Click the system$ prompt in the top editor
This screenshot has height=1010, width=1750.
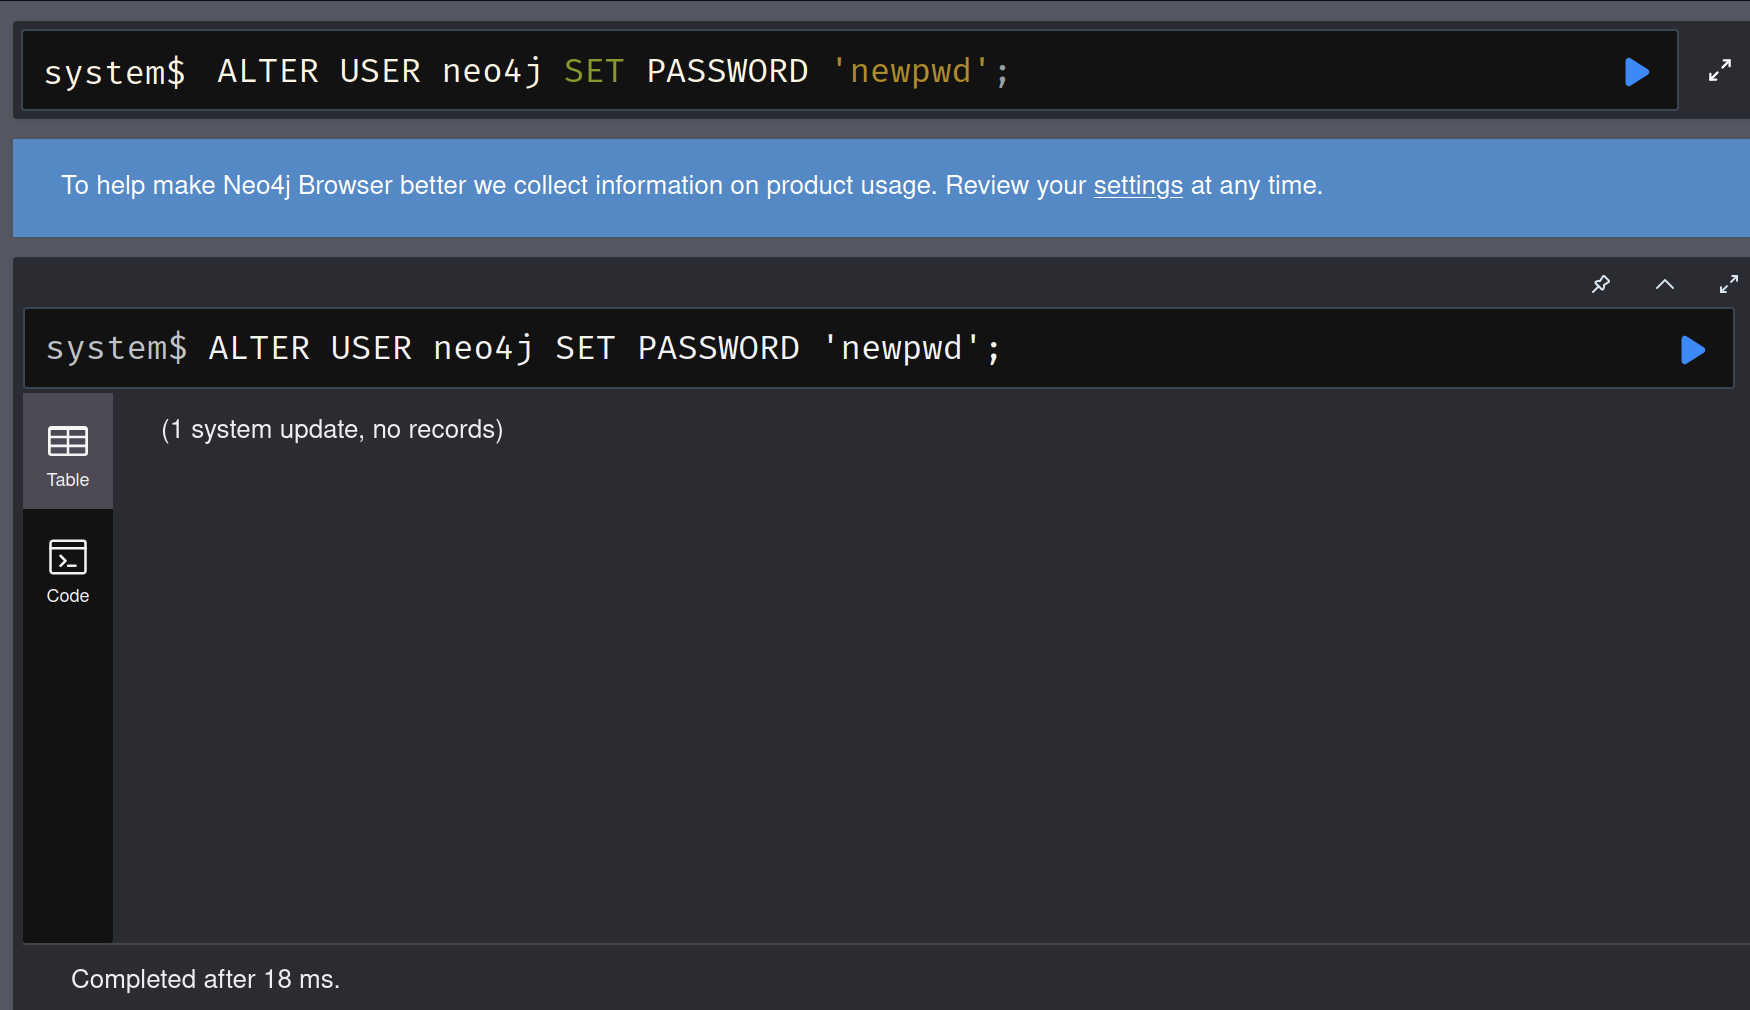point(114,72)
